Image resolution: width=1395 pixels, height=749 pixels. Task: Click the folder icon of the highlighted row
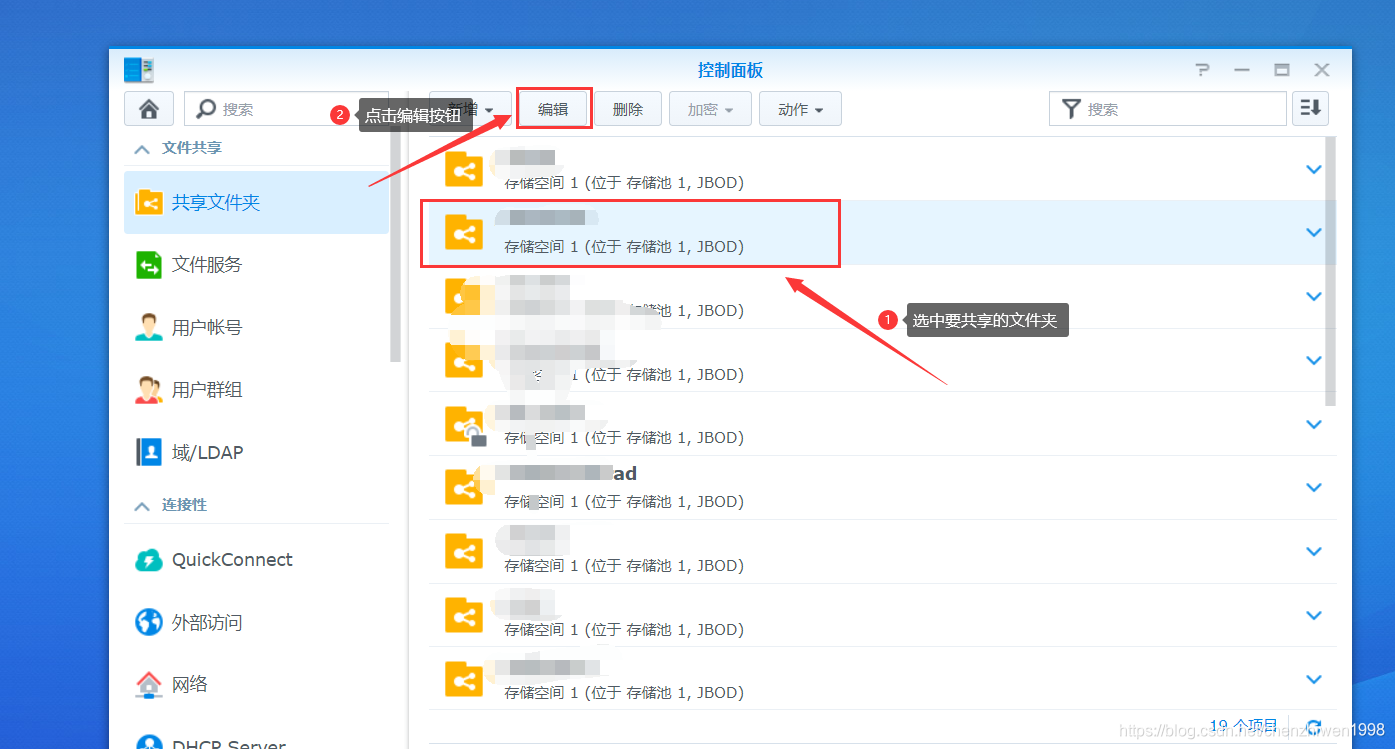[464, 233]
